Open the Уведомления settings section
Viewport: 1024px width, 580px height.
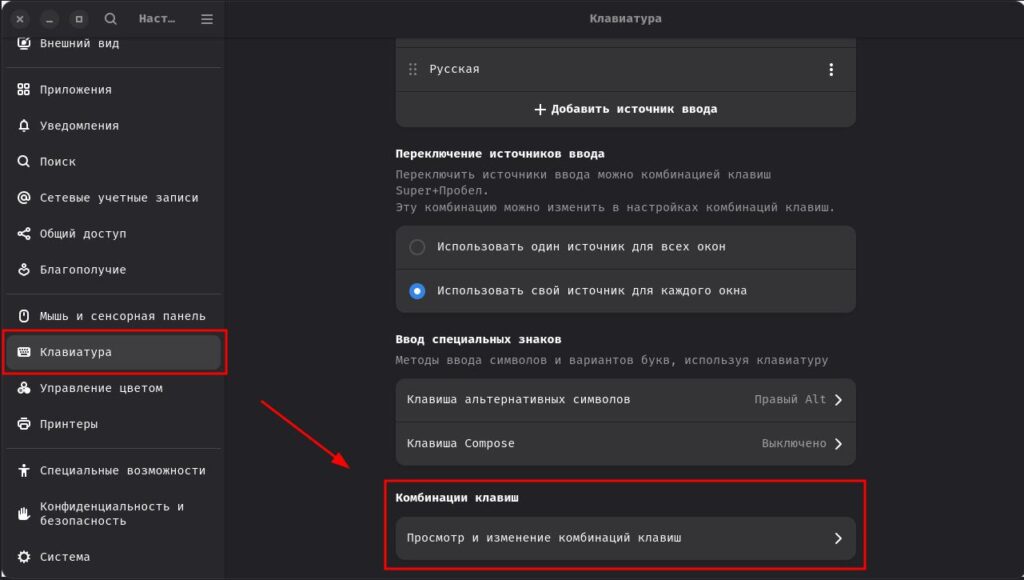pyautogui.click(x=114, y=125)
